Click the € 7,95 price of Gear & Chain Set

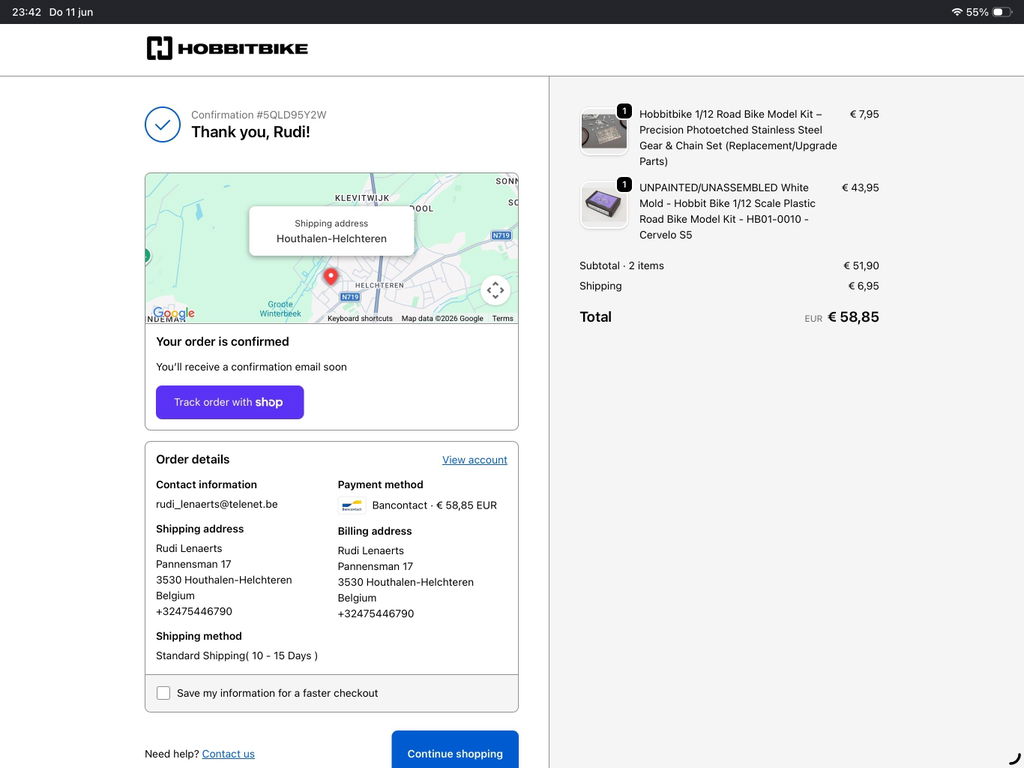pos(864,114)
